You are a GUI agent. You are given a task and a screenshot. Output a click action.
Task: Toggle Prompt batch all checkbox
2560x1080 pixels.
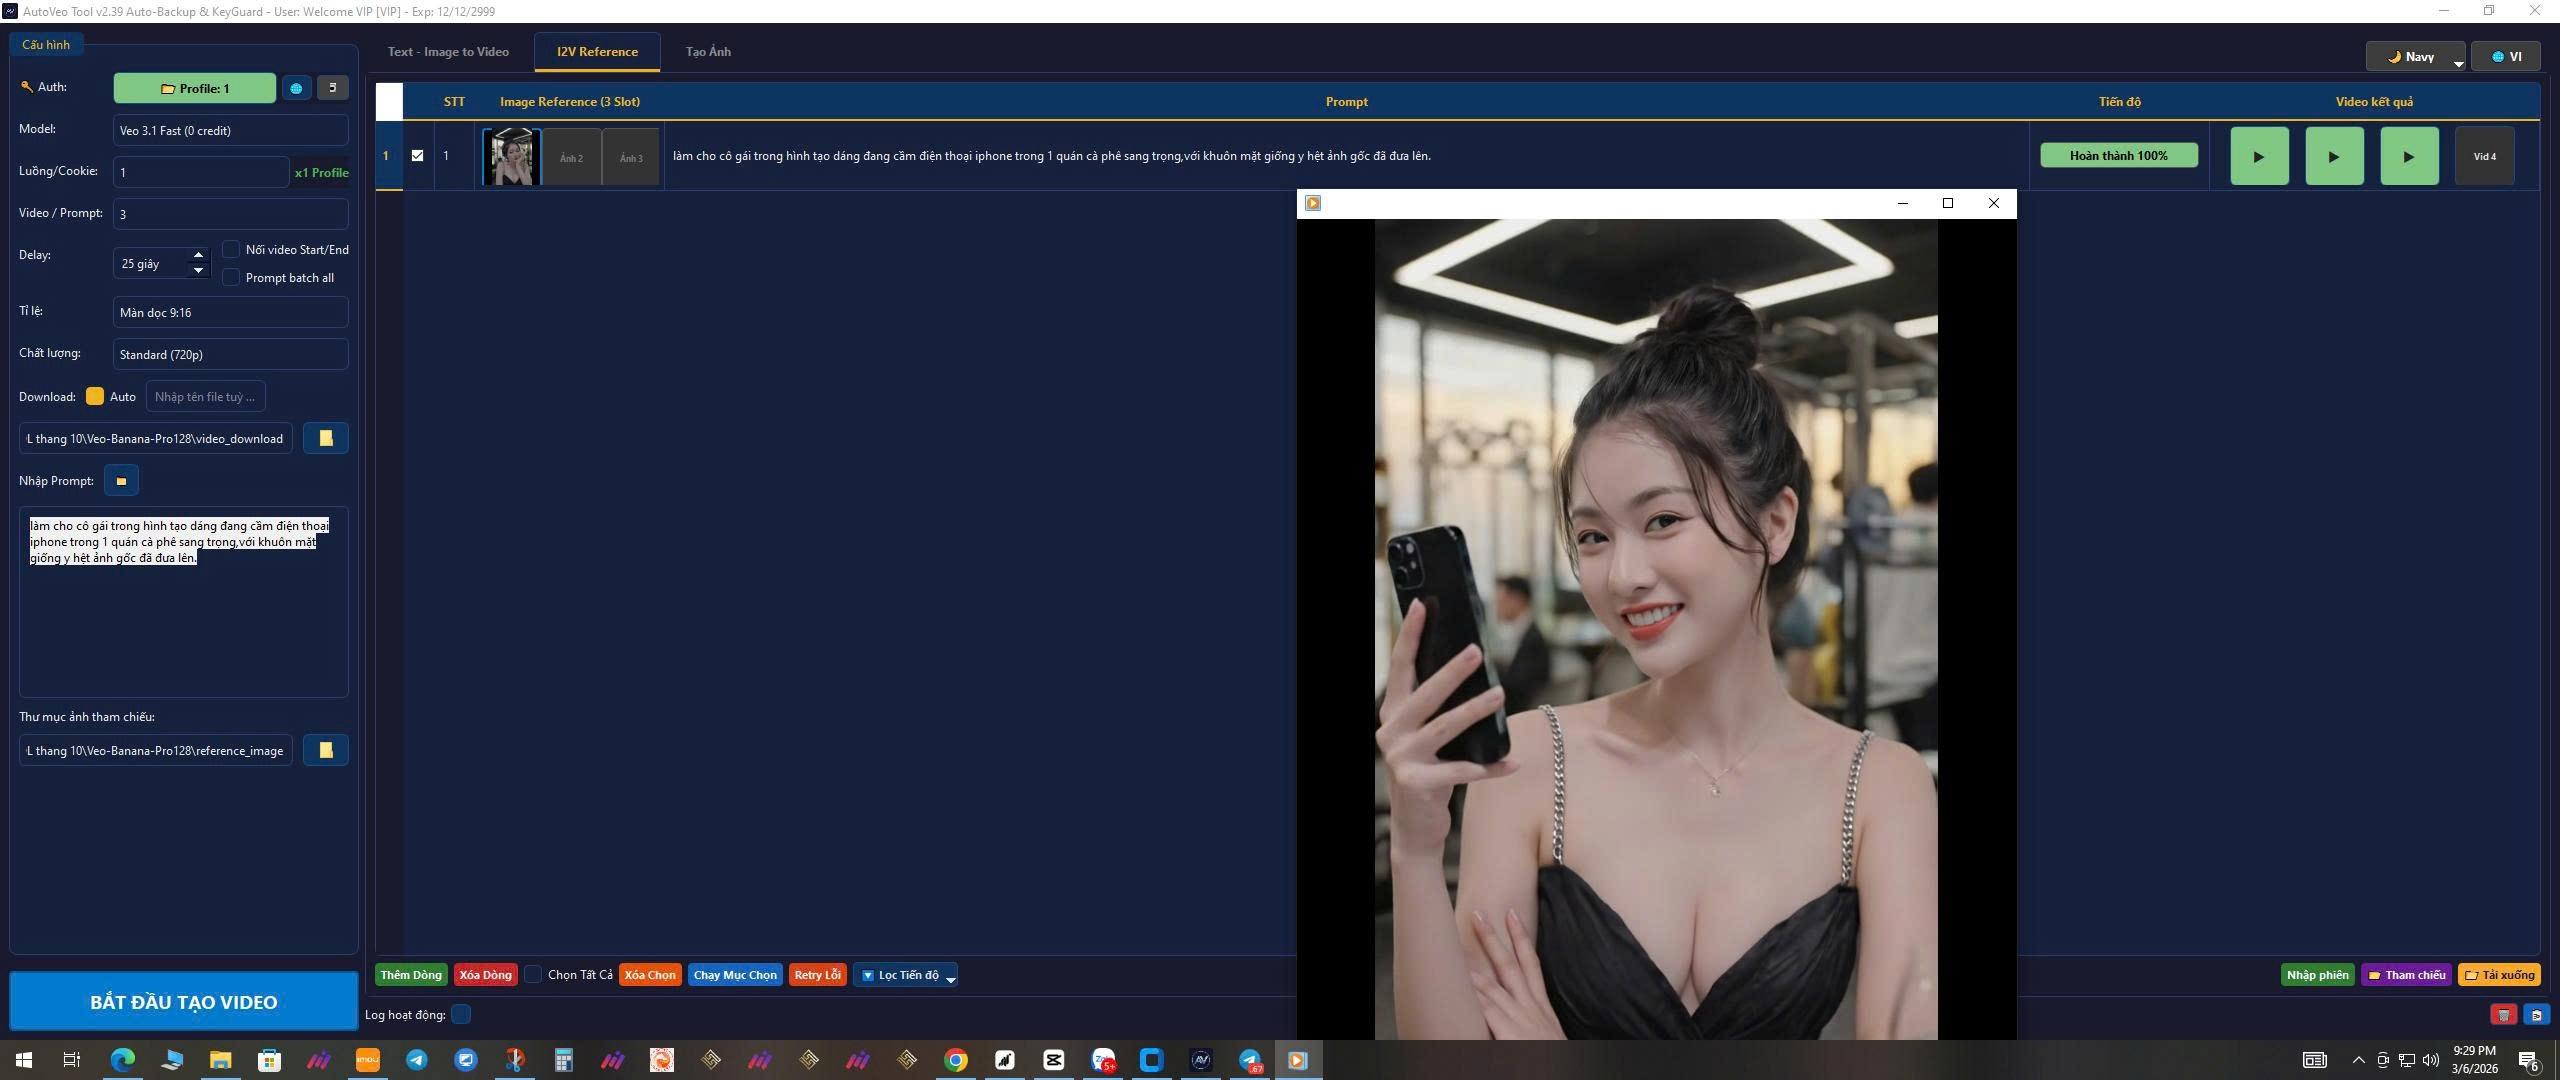click(231, 277)
